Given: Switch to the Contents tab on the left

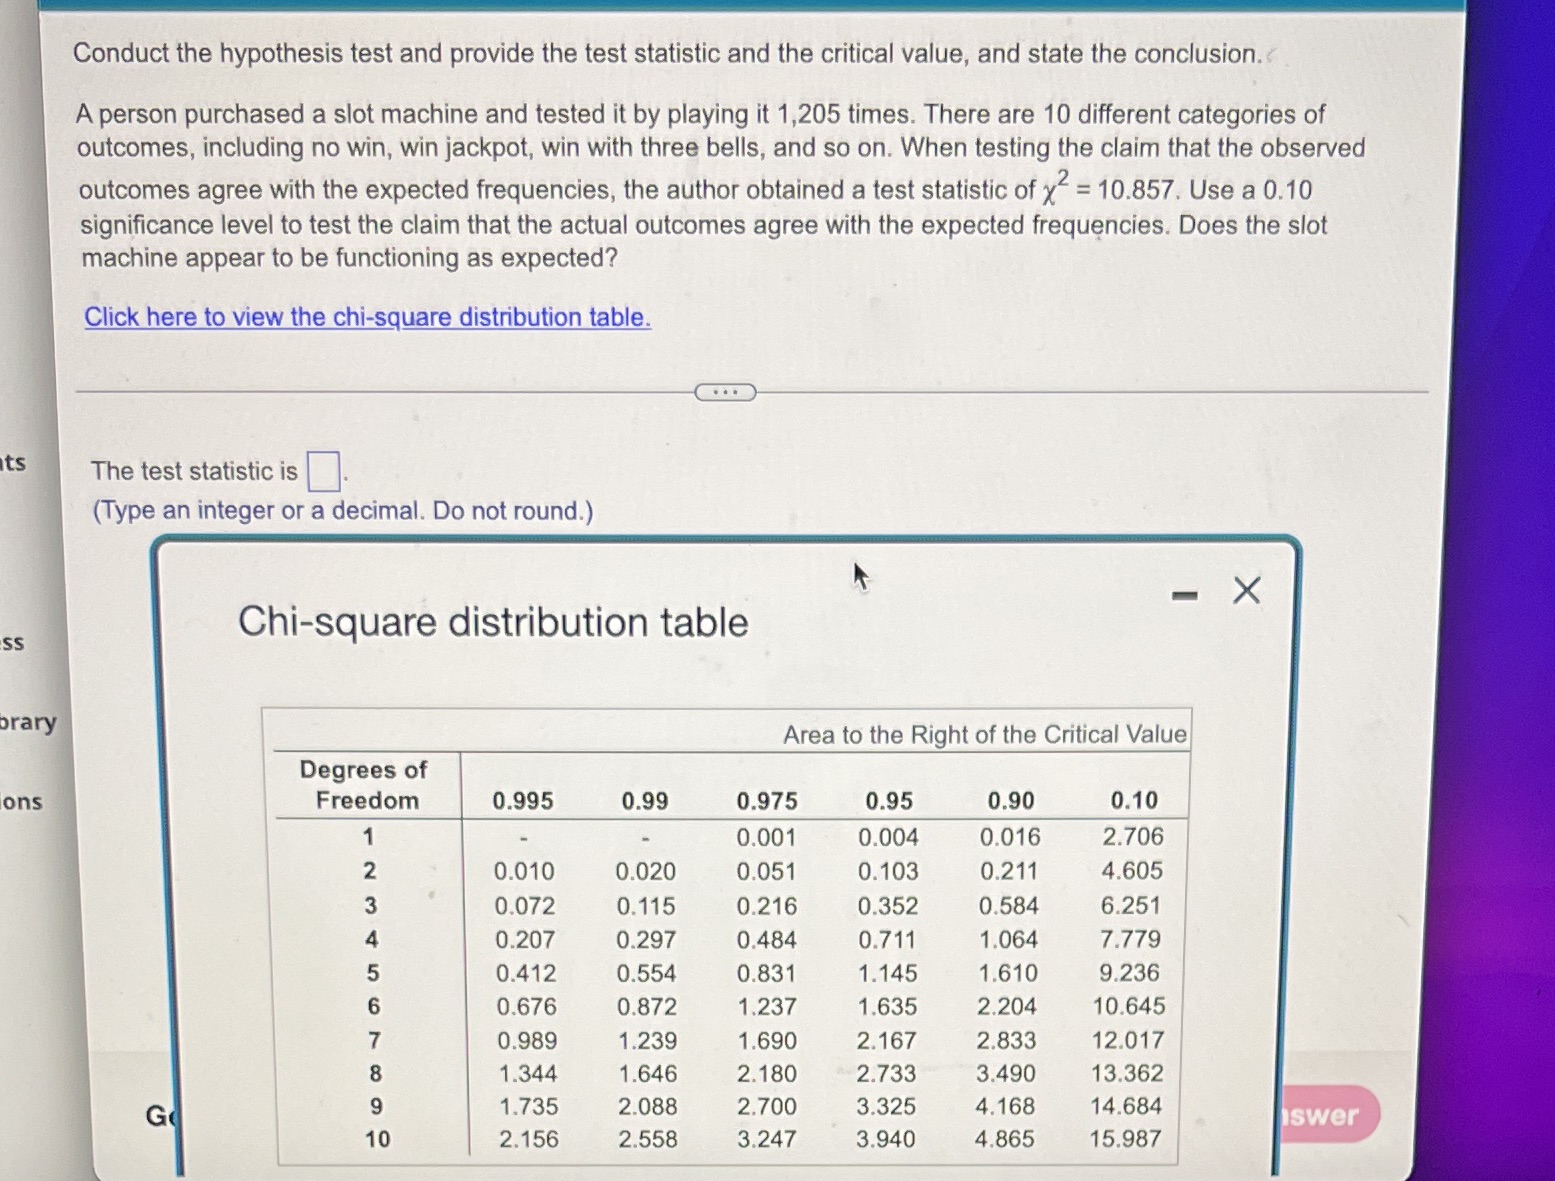Looking at the screenshot, I should click(17, 462).
